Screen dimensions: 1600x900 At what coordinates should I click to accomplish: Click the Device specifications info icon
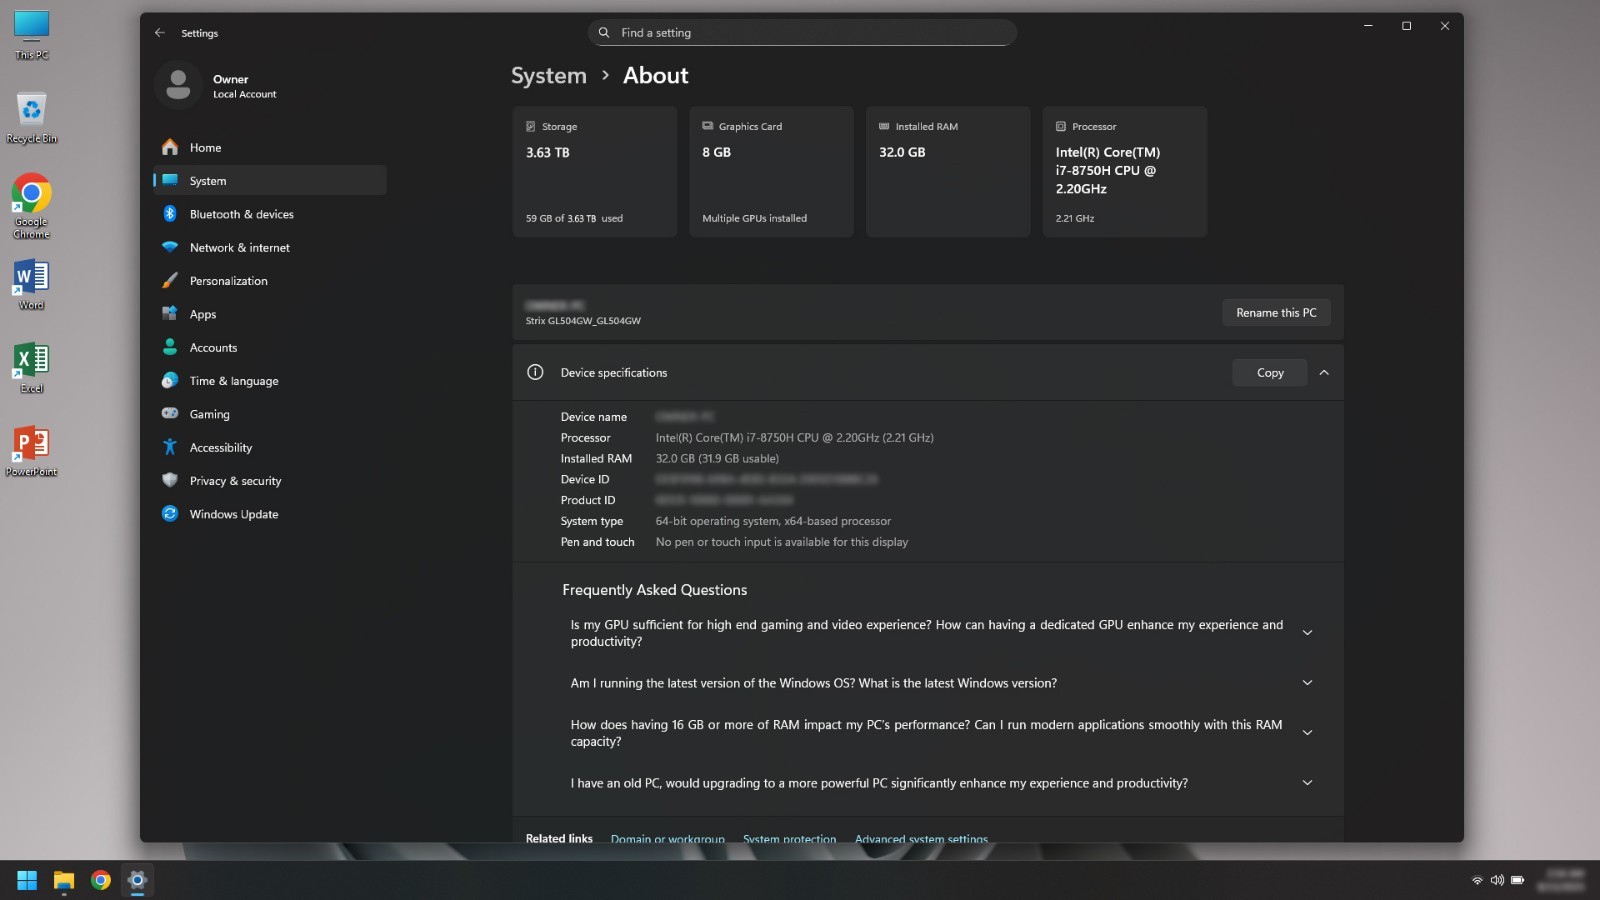535,372
